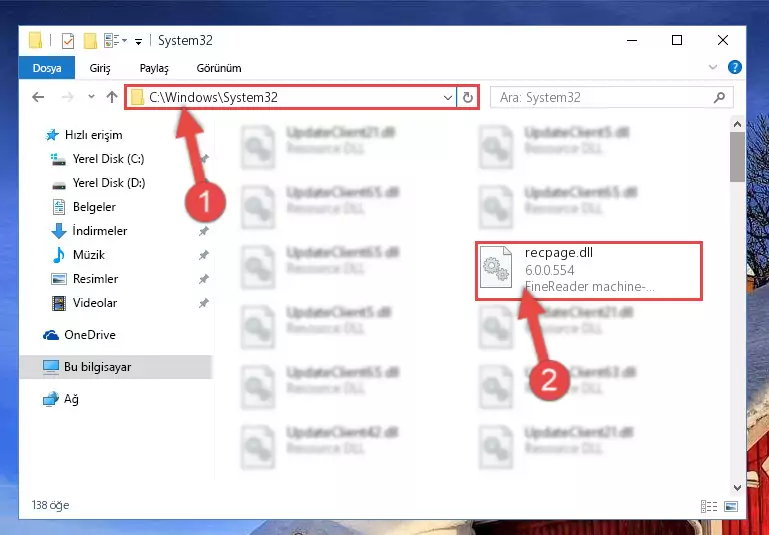Open Customize Quick Access Toolbar dropdown
The height and width of the screenshot is (535, 769).
139,42
